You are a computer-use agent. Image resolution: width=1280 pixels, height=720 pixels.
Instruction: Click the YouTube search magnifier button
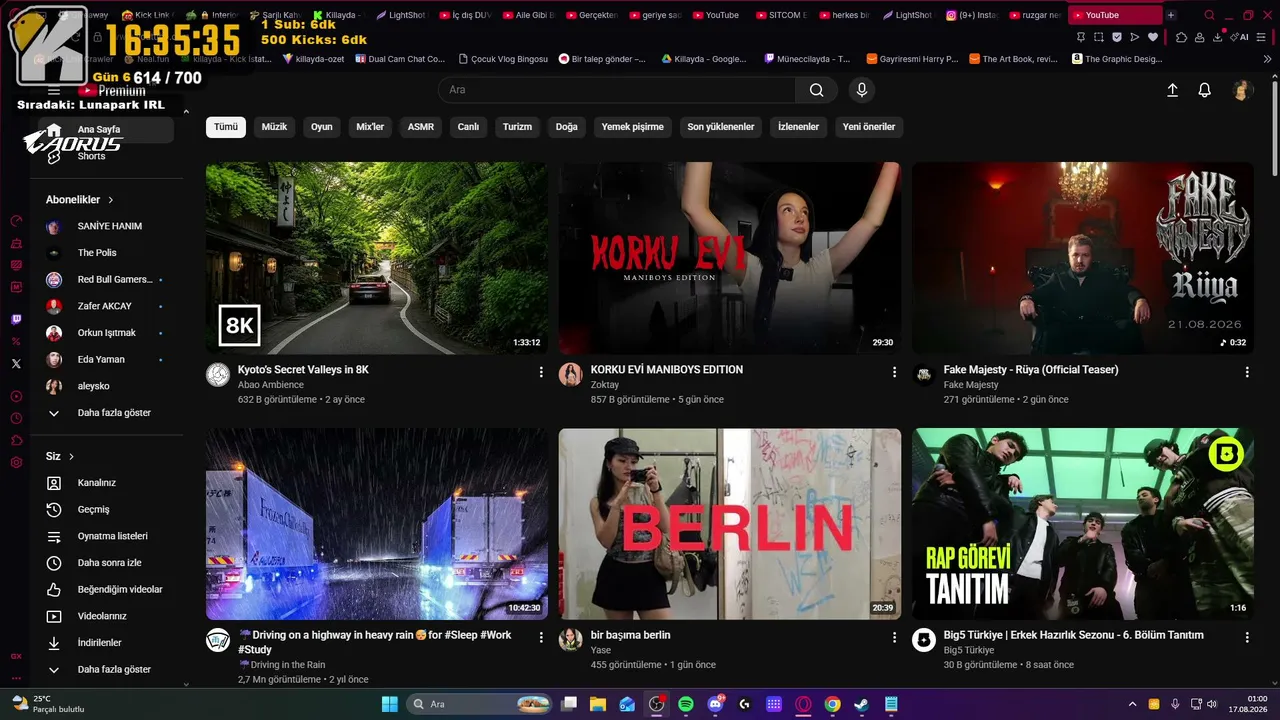816,90
